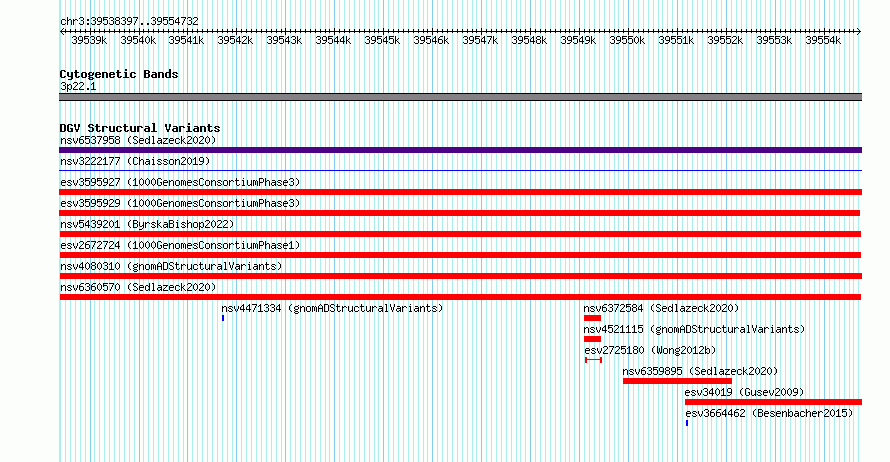Click the short red nsv4521115 bar

tap(592, 339)
